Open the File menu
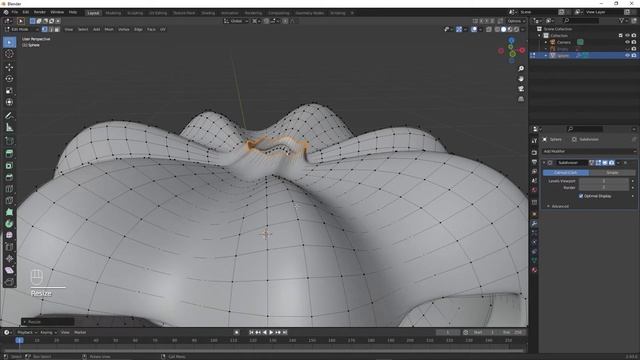This screenshot has width=640, height=360. [15, 12]
